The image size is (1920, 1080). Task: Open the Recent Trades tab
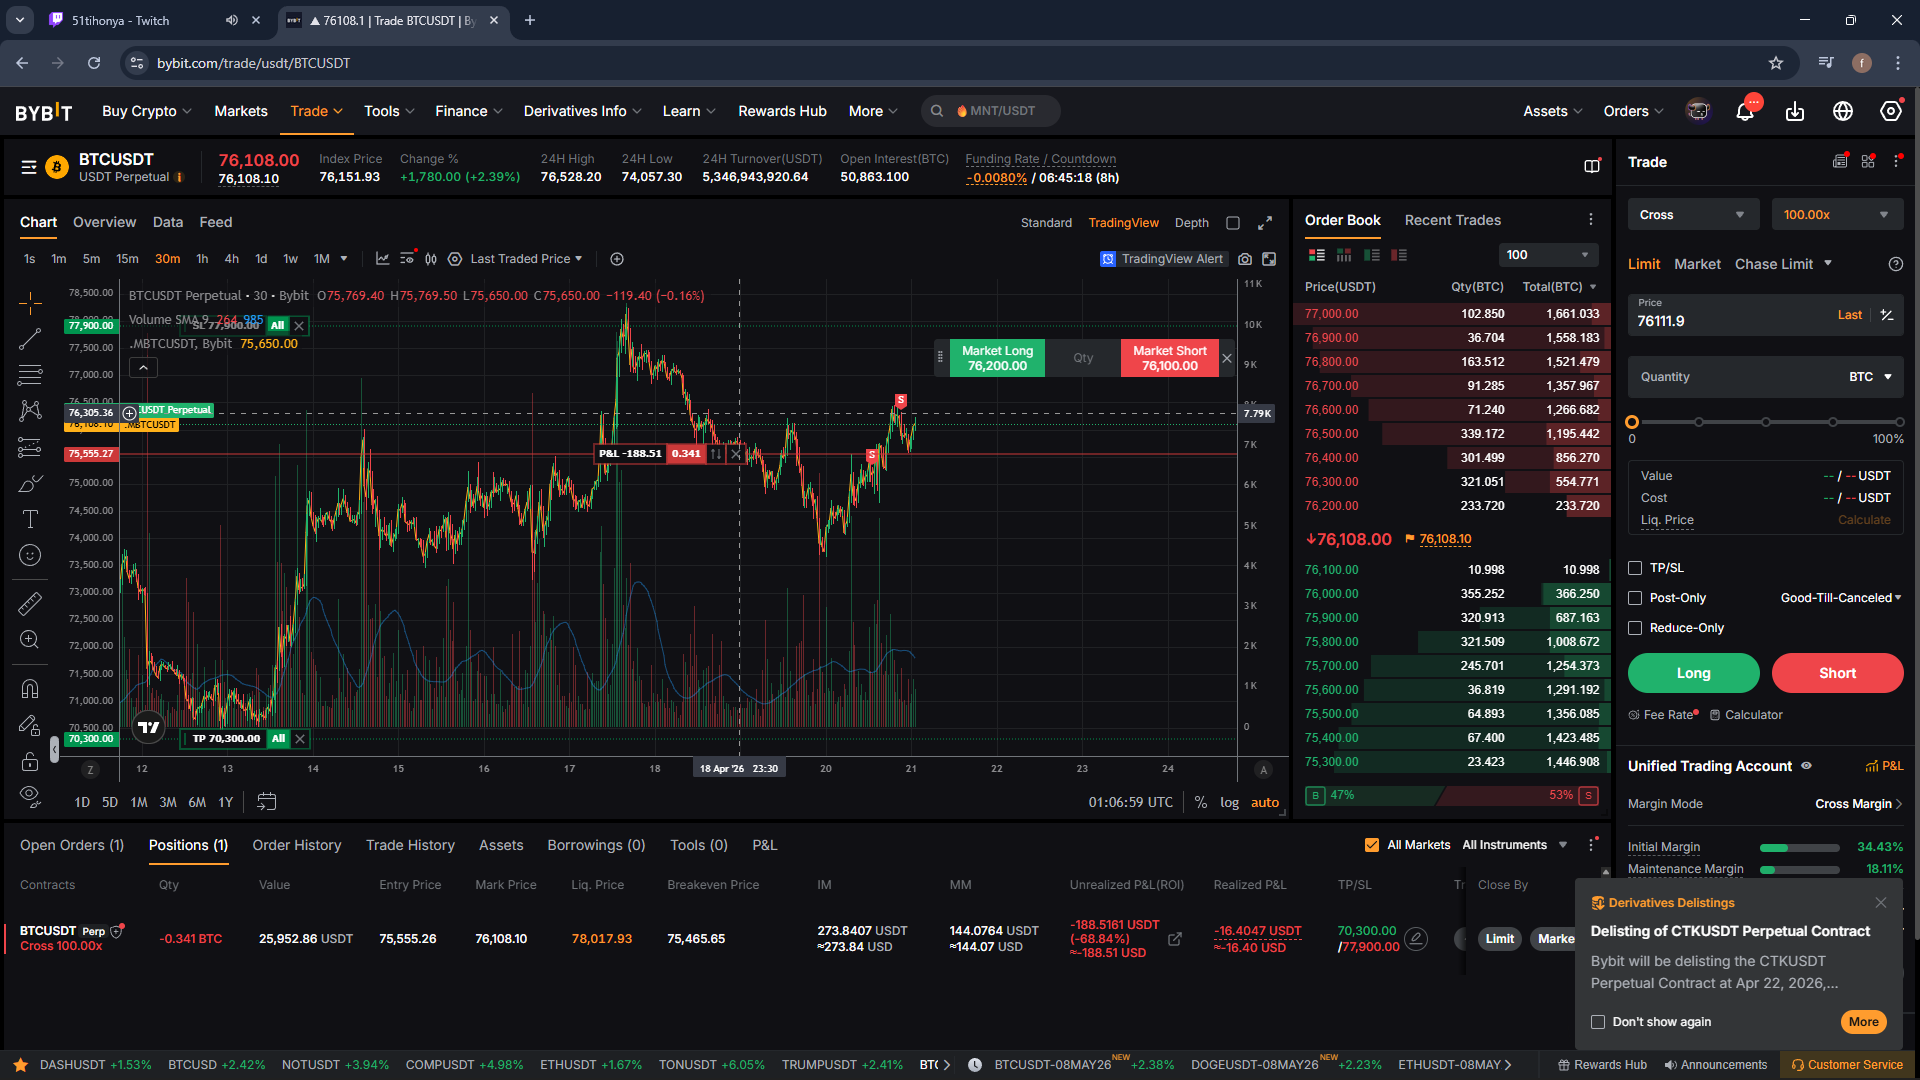pyautogui.click(x=1452, y=220)
